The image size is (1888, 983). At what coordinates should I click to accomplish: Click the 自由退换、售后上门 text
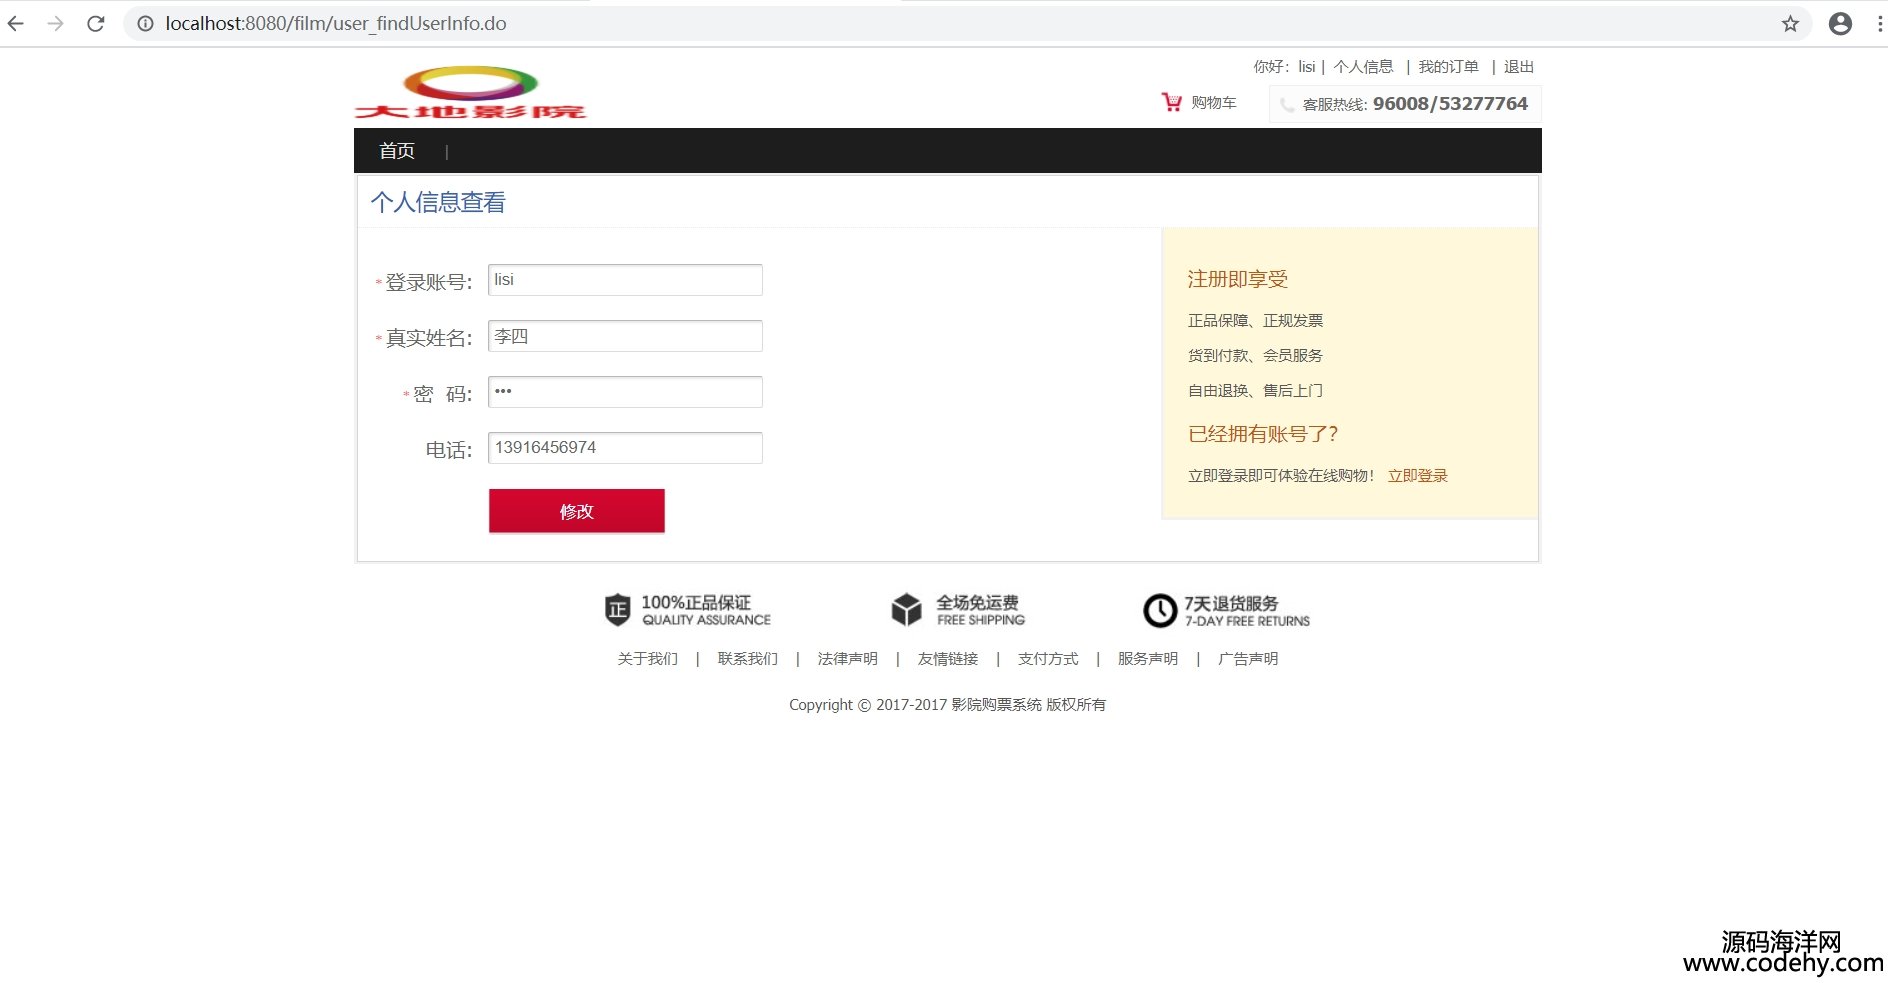point(1256,391)
